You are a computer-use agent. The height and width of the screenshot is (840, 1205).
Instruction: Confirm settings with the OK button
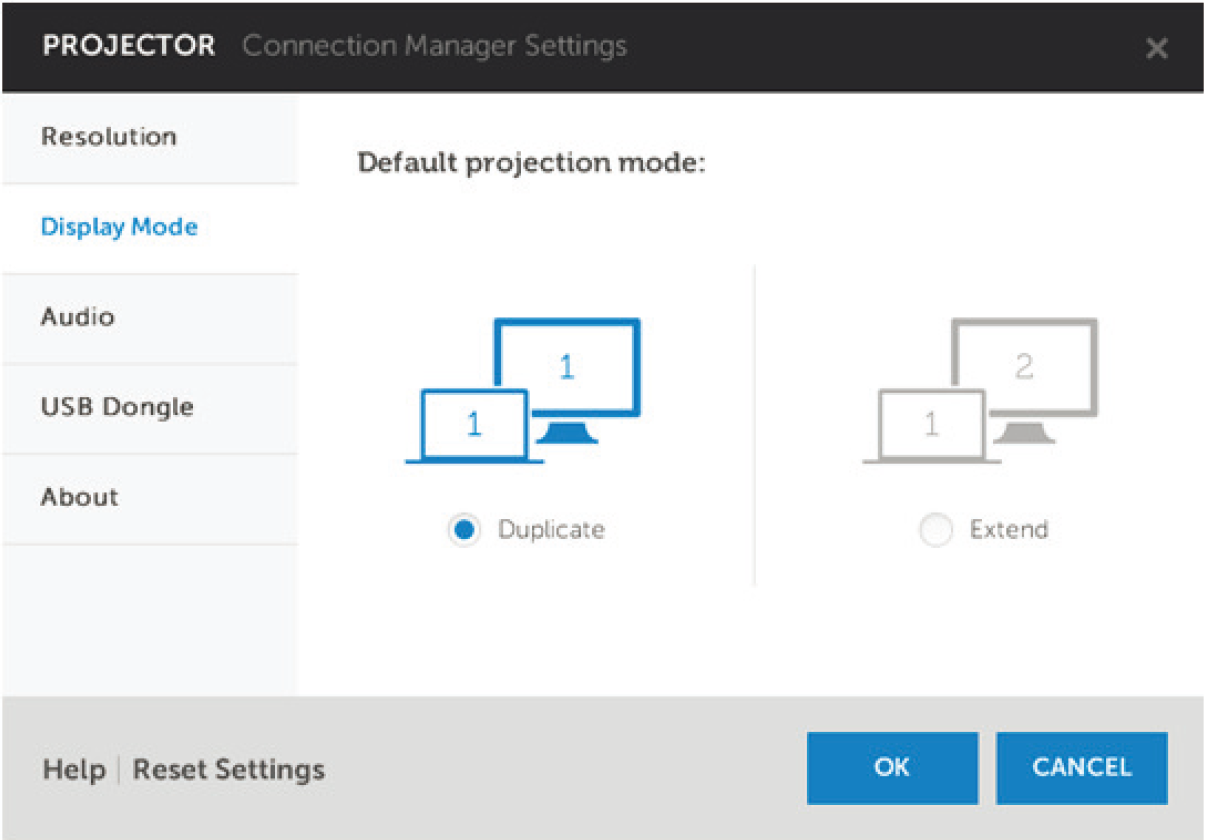click(x=892, y=768)
